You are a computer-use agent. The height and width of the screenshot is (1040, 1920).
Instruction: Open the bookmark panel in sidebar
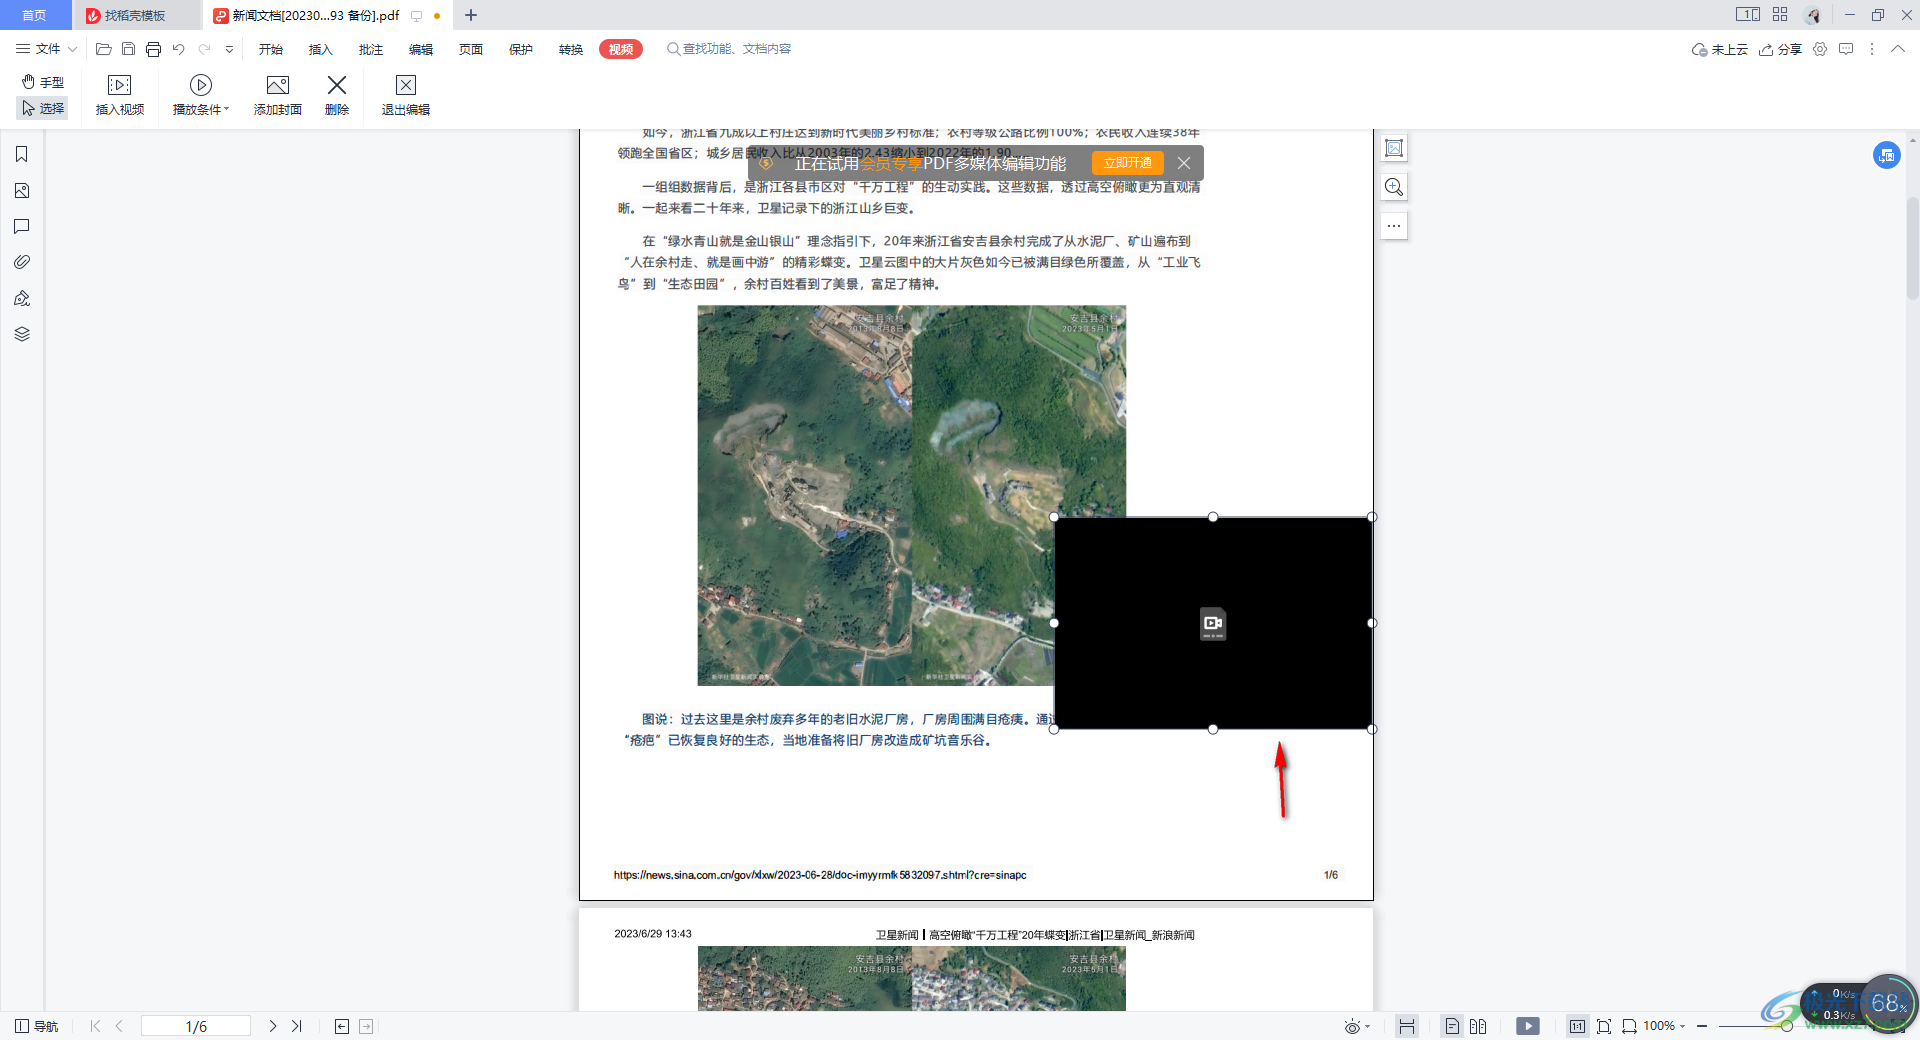point(22,154)
